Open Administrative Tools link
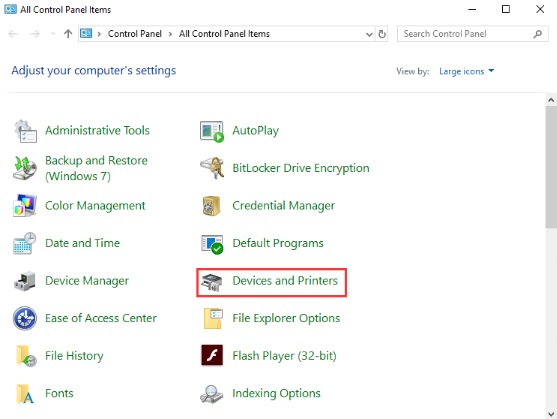Viewport: 557px width, 419px height. point(97,131)
